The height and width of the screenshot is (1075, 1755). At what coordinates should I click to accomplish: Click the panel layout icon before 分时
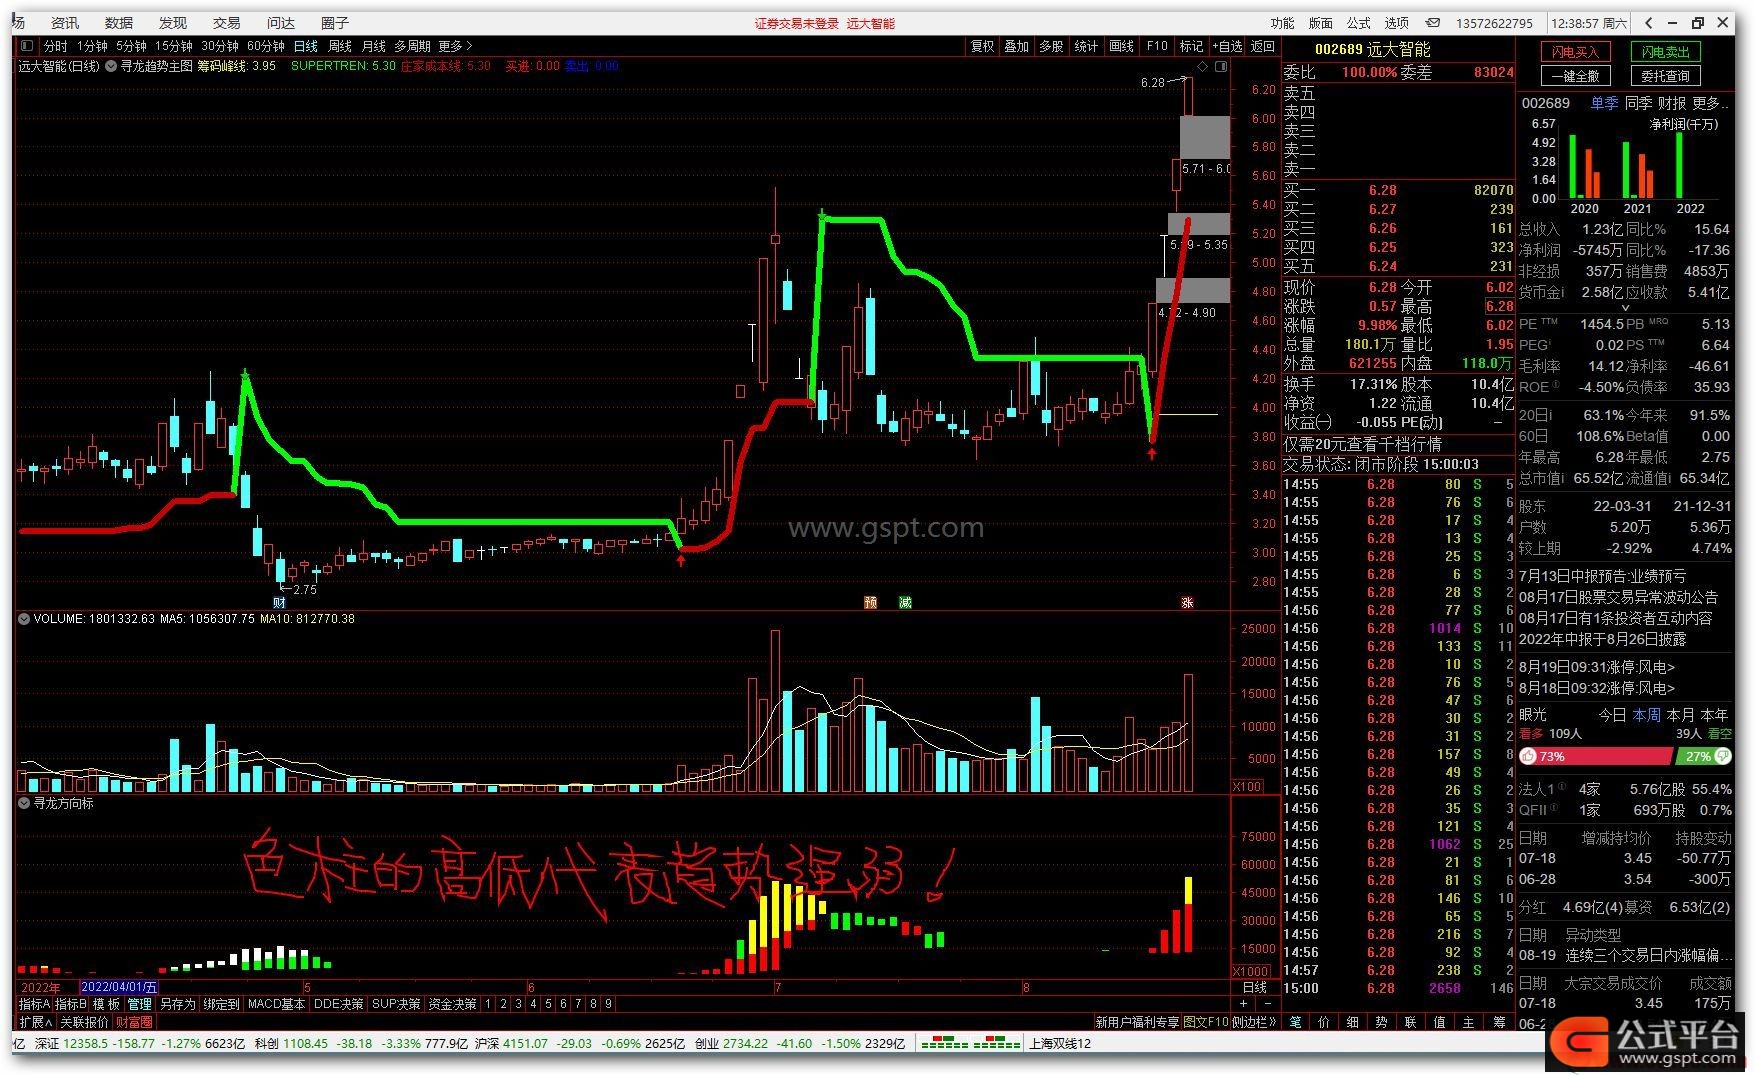coord(26,46)
